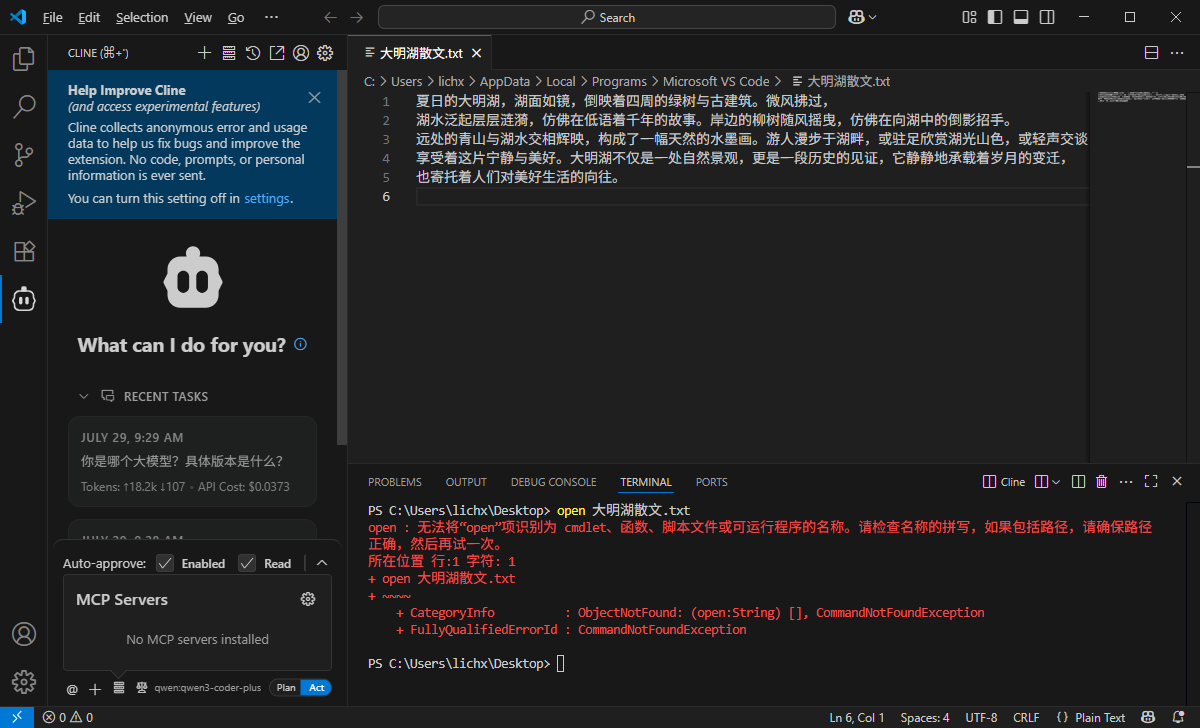1200x728 pixels.
Task: Open recent task from JULY 29, 9:29 AM
Action: pos(193,461)
